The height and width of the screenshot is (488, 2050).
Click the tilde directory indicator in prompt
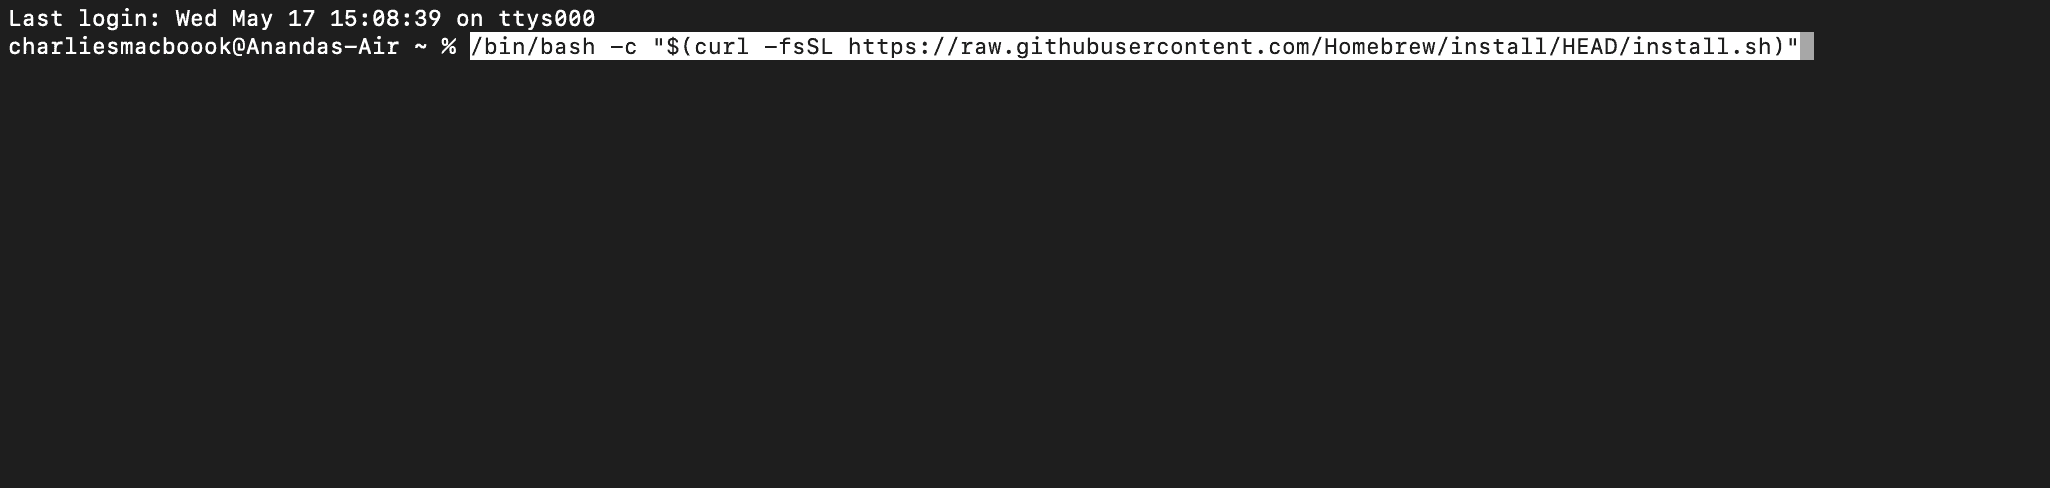click(420, 47)
